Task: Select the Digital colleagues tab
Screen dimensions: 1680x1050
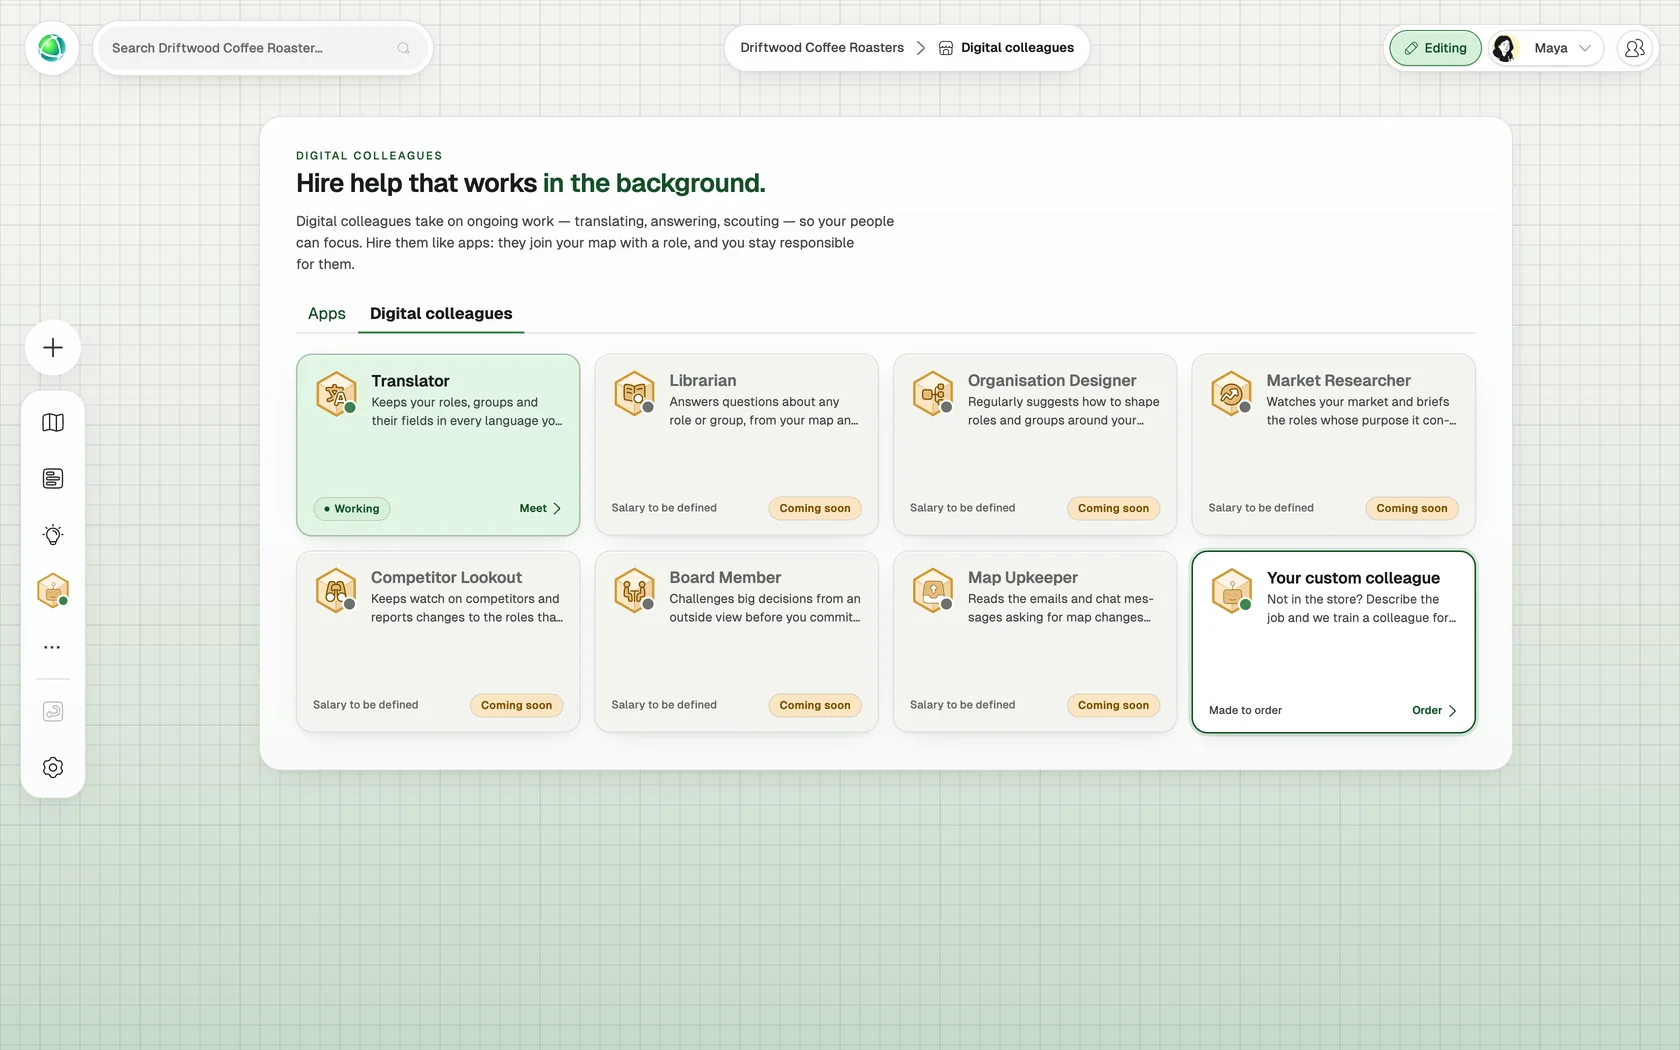Action: (441, 313)
